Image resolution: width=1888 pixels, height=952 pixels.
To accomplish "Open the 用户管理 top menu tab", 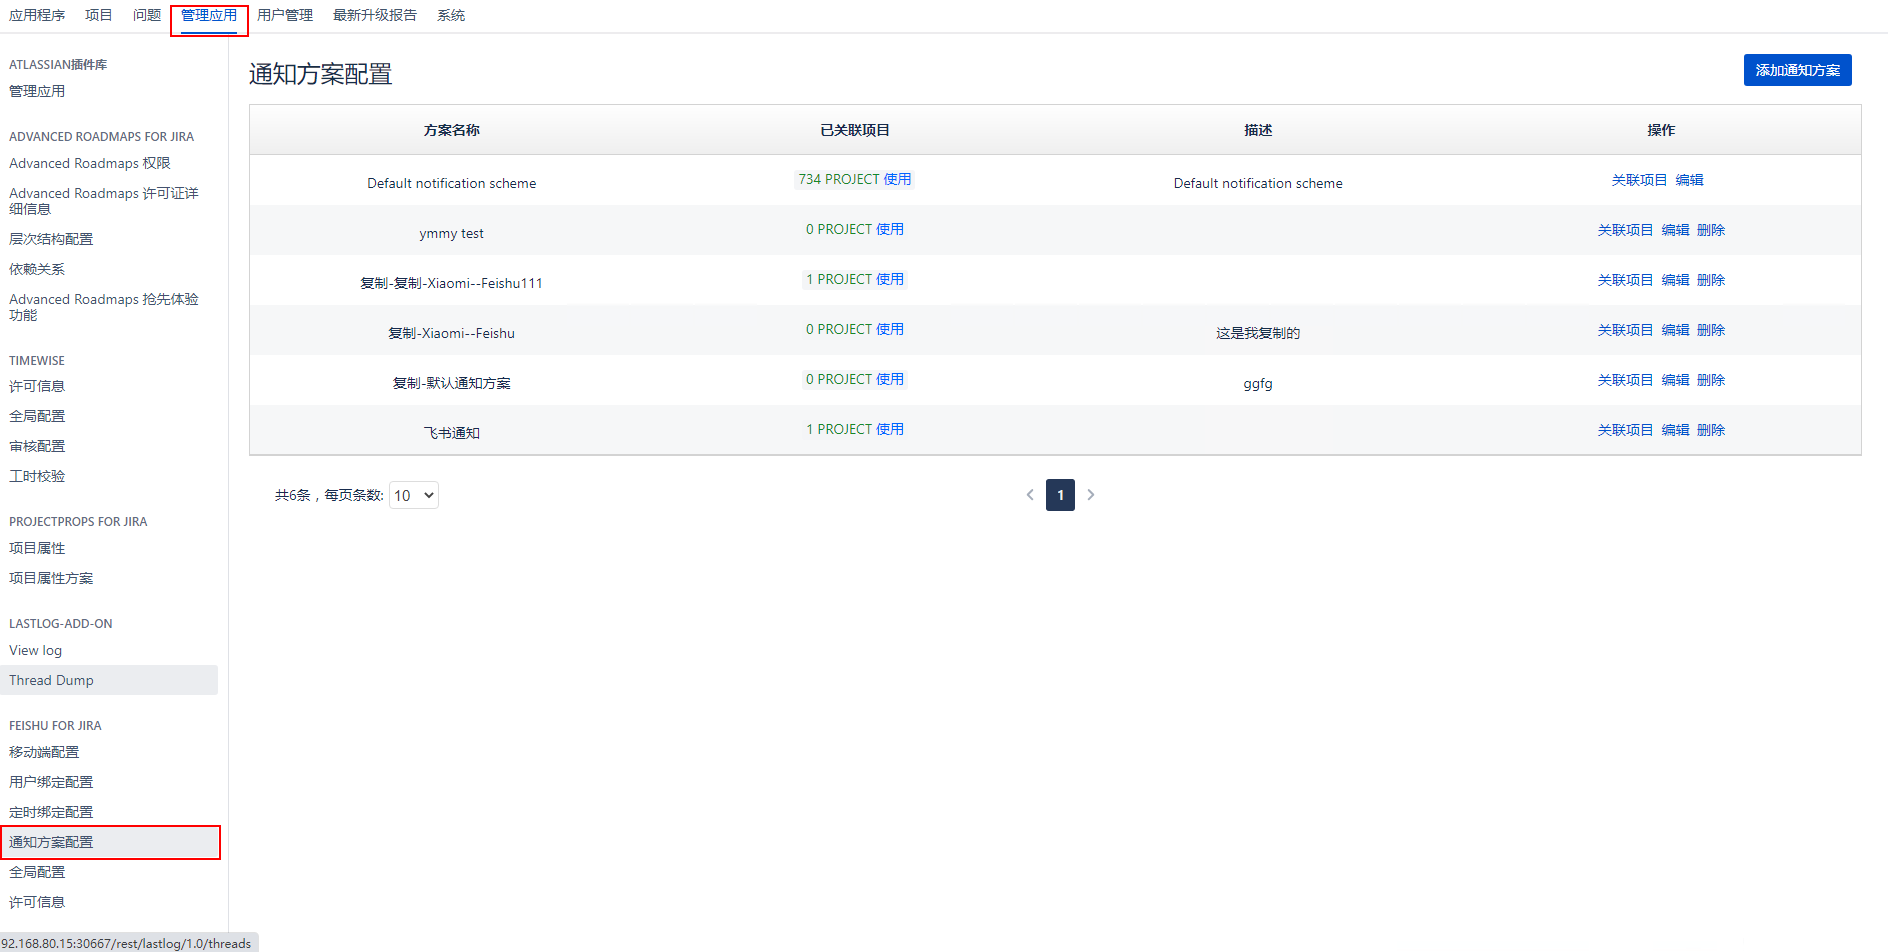I will (285, 16).
